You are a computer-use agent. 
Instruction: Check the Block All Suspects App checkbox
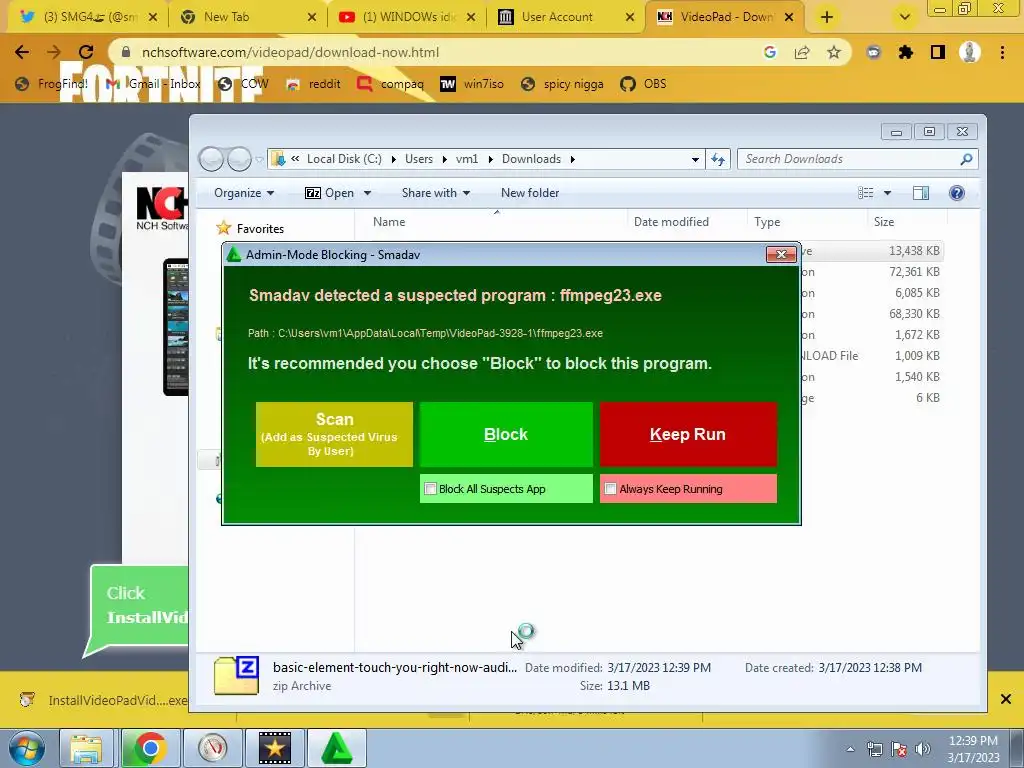coord(430,488)
